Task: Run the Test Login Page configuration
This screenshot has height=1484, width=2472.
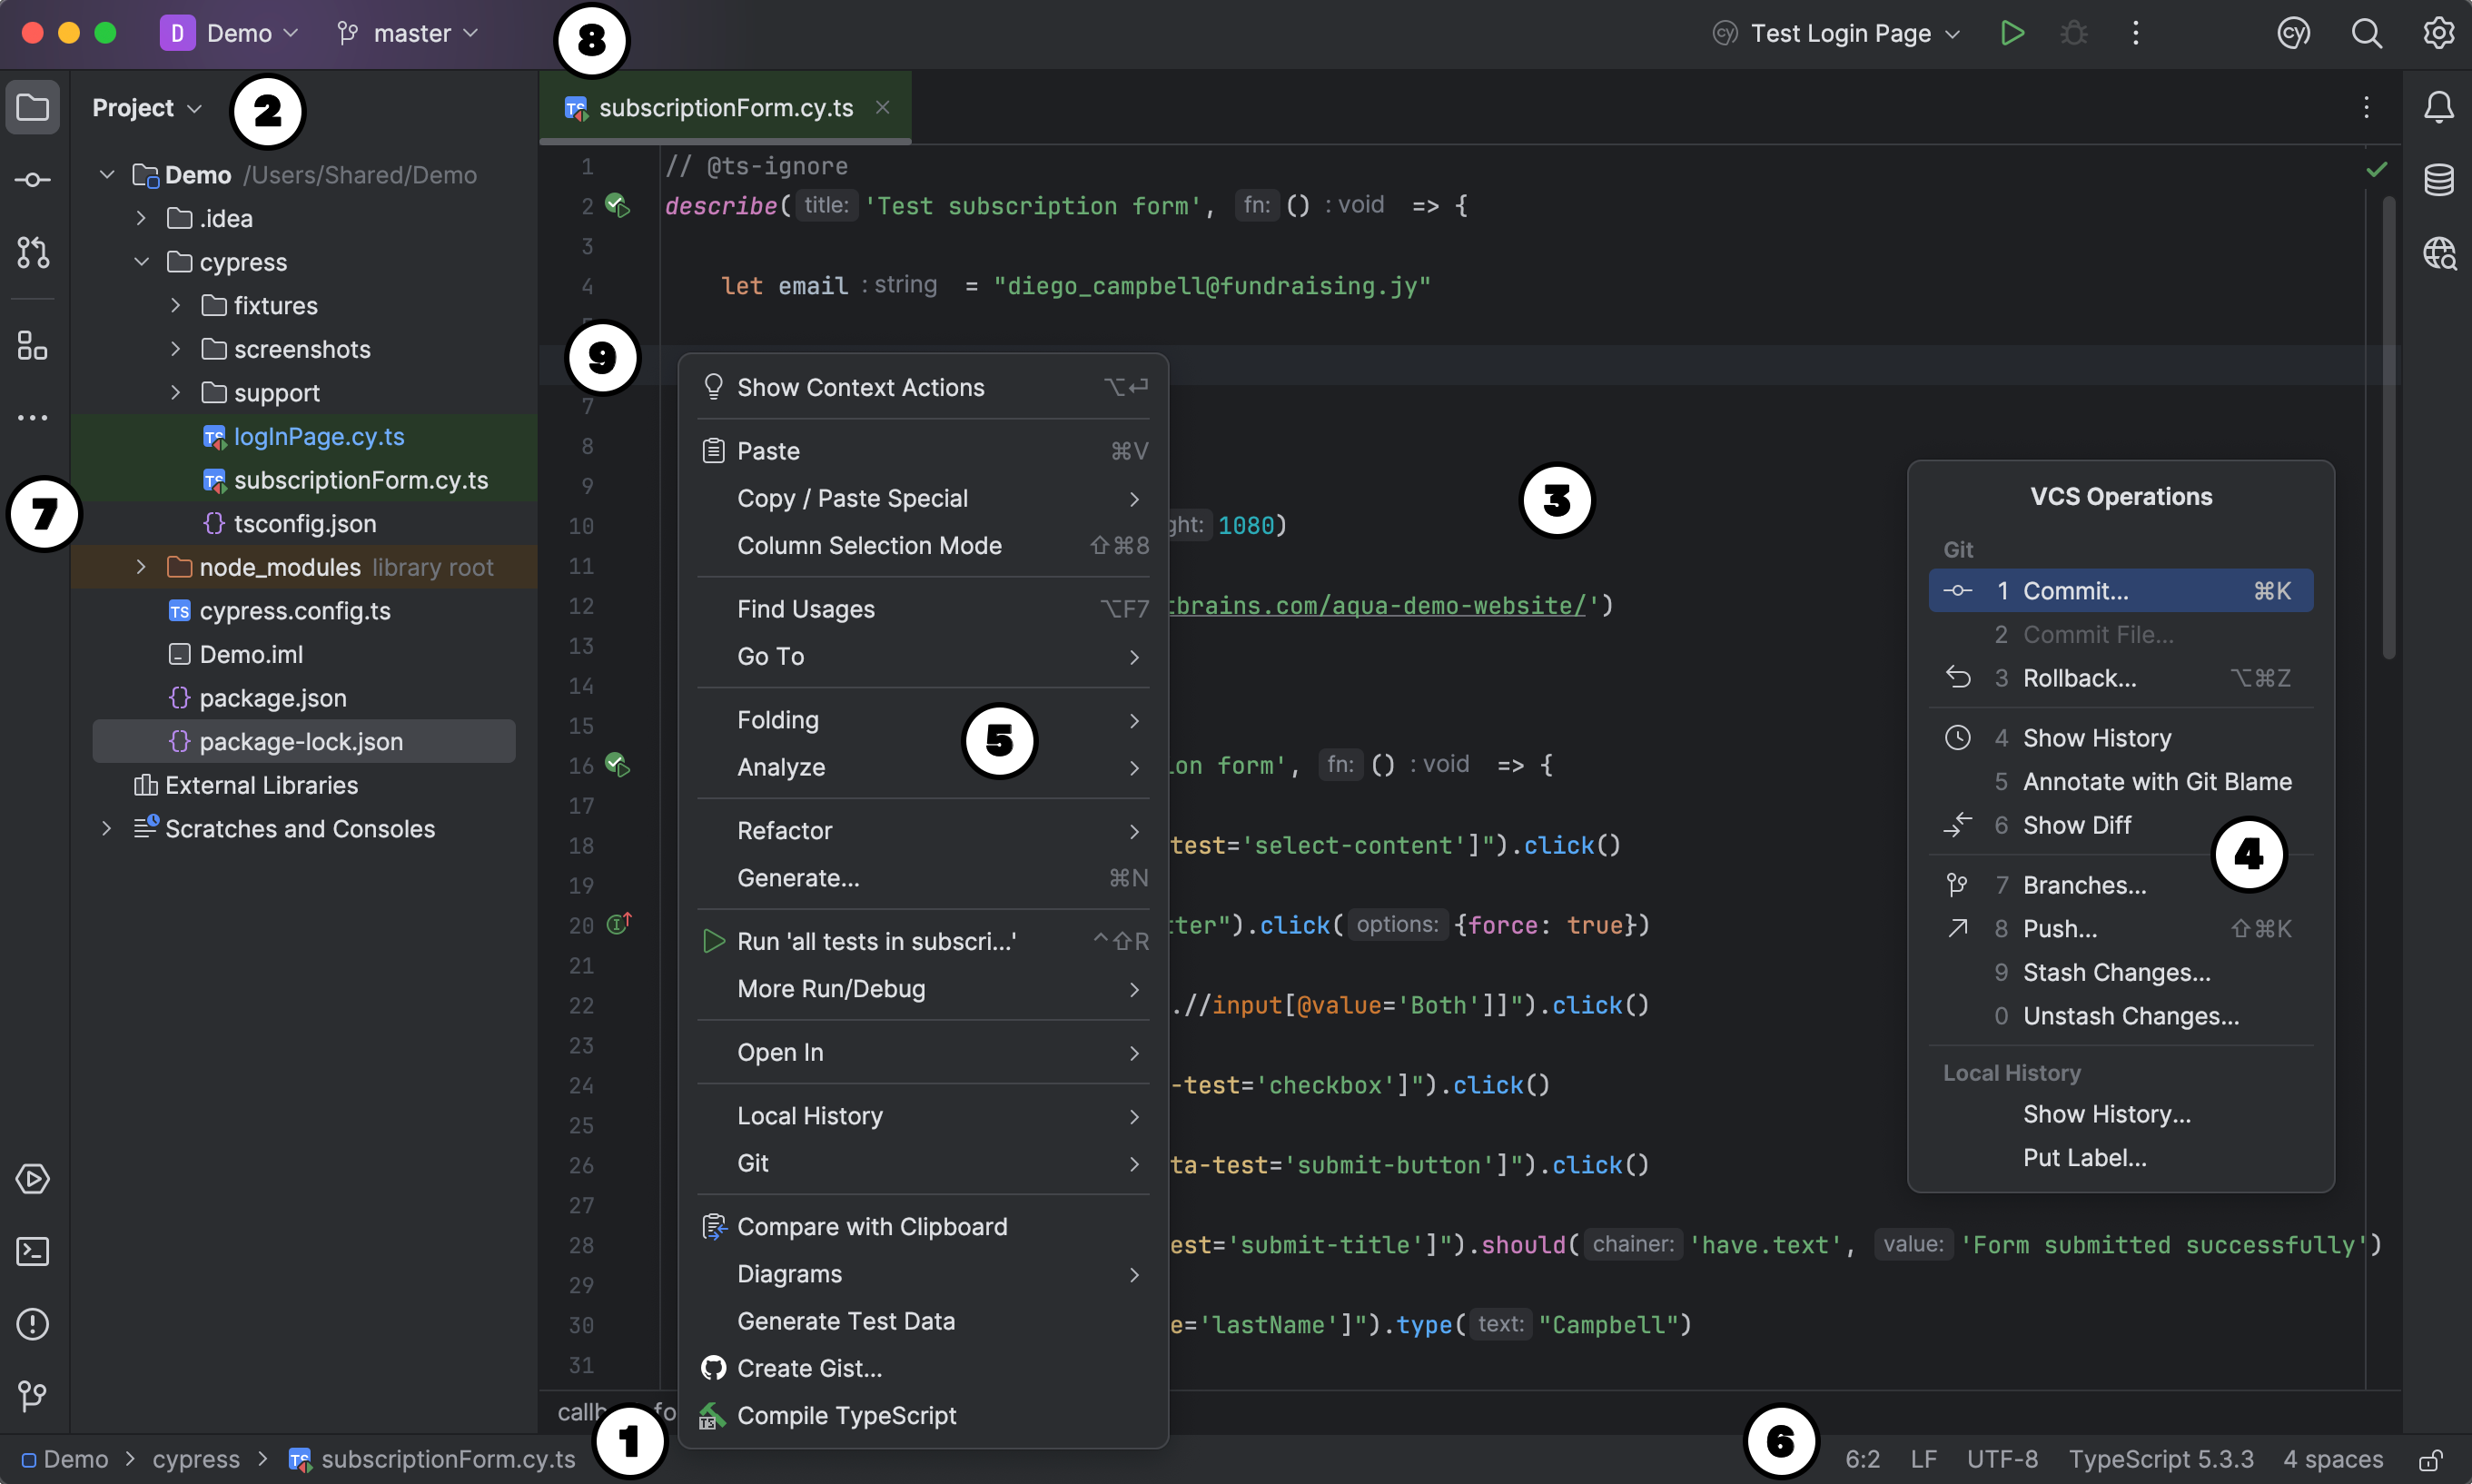Action: [x=2012, y=33]
